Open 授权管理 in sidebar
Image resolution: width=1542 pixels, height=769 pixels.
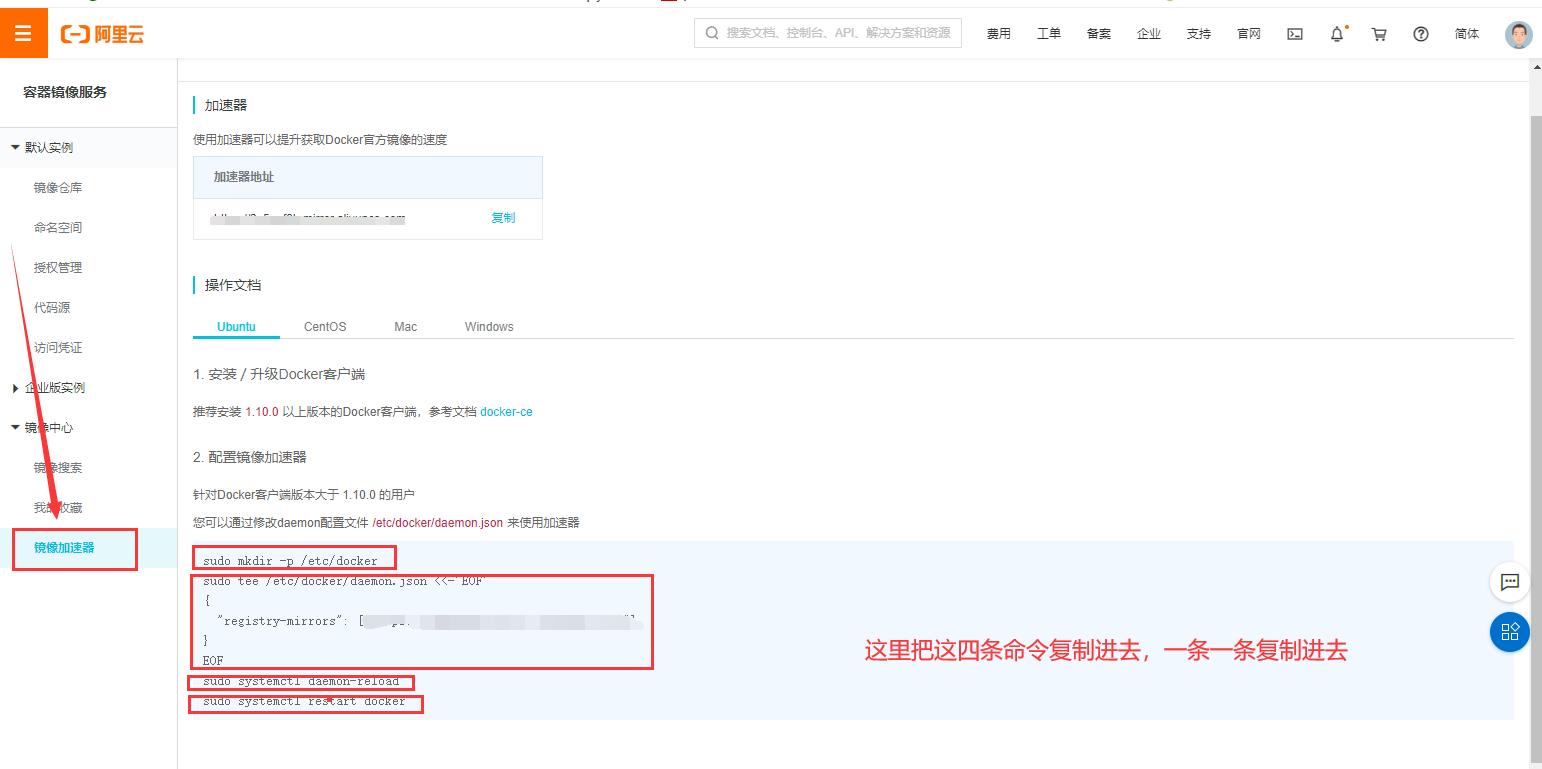click(58, 267)
